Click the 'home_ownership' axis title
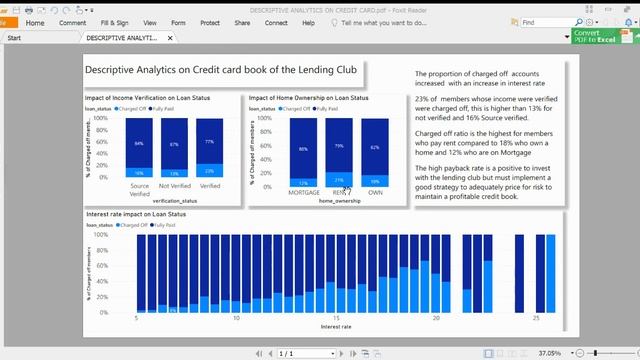 (x=340, y=201)
